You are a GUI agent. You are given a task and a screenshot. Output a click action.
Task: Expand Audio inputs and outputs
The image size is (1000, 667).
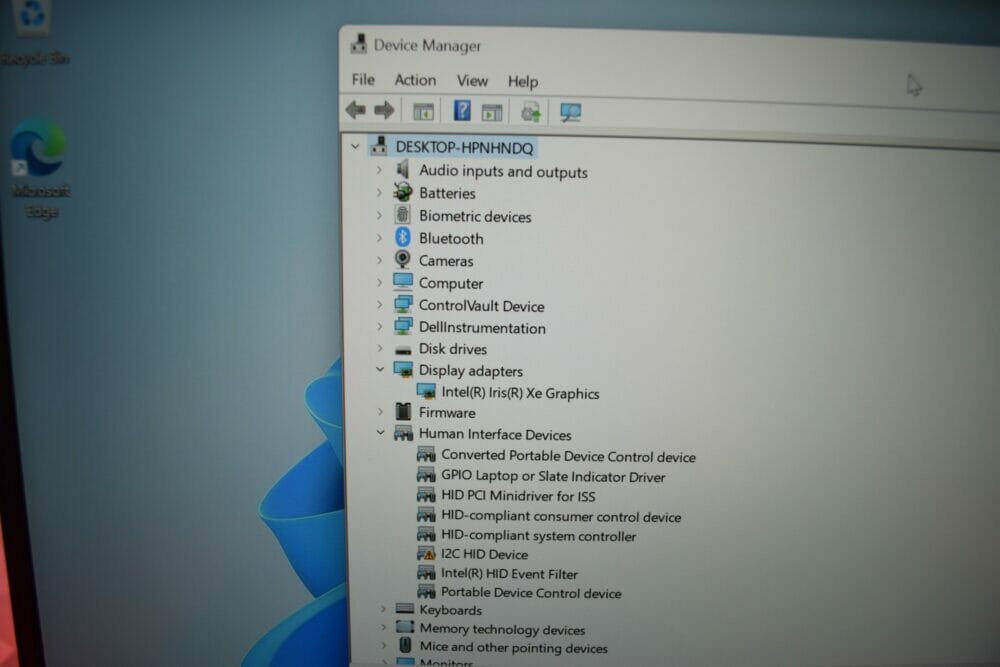coord(379,170)
